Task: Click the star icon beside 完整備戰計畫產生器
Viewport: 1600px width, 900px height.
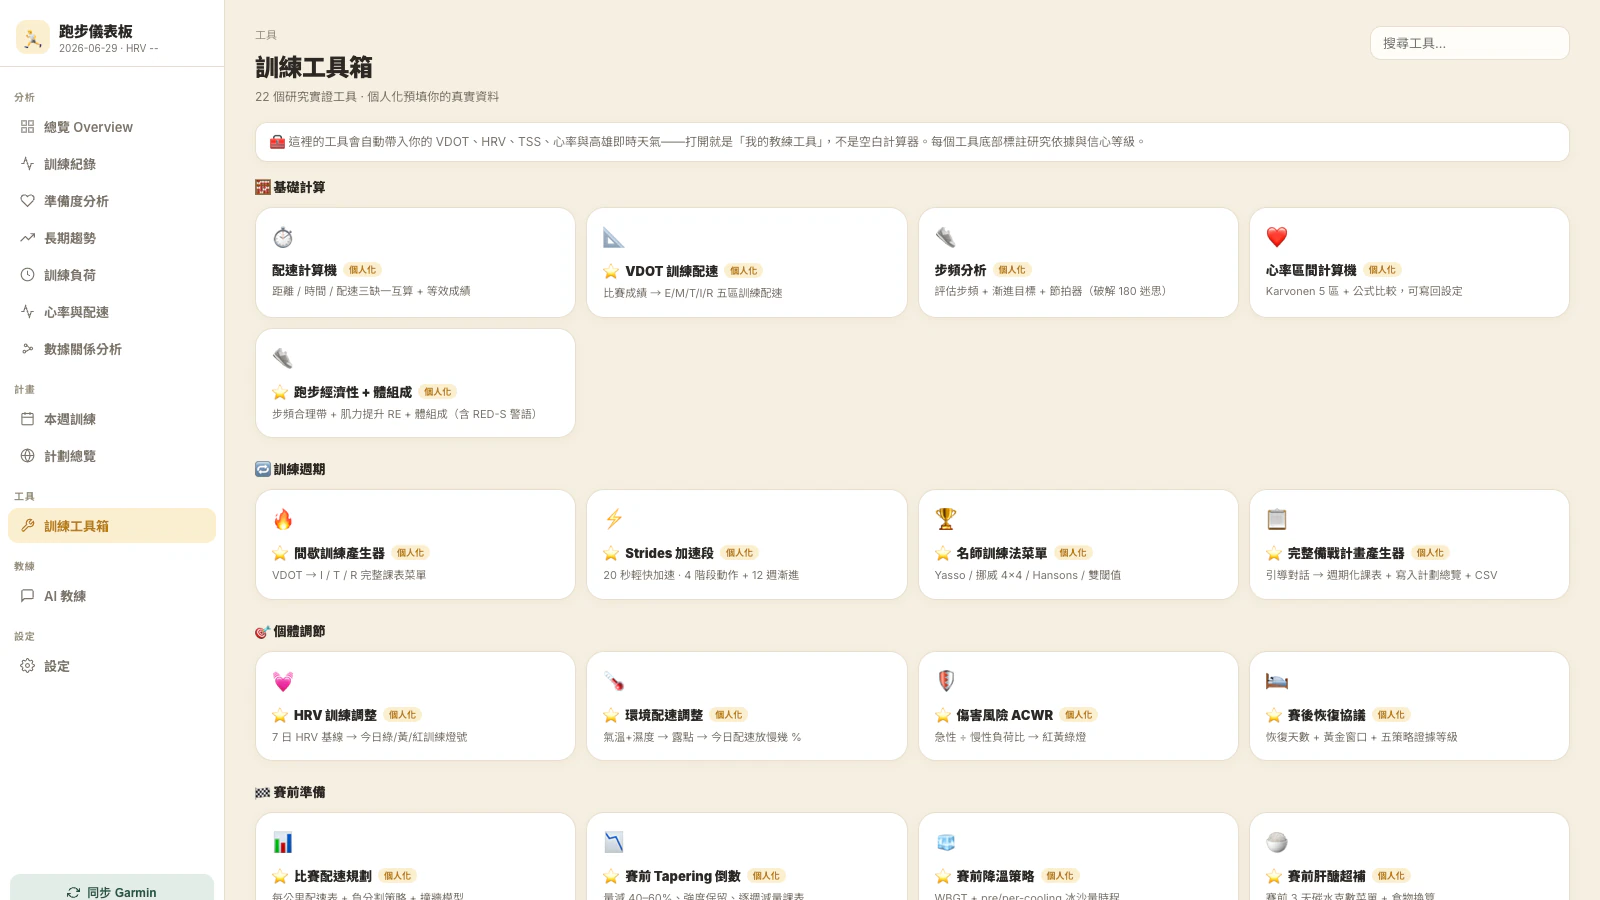Action: [x=1274, y=553]
